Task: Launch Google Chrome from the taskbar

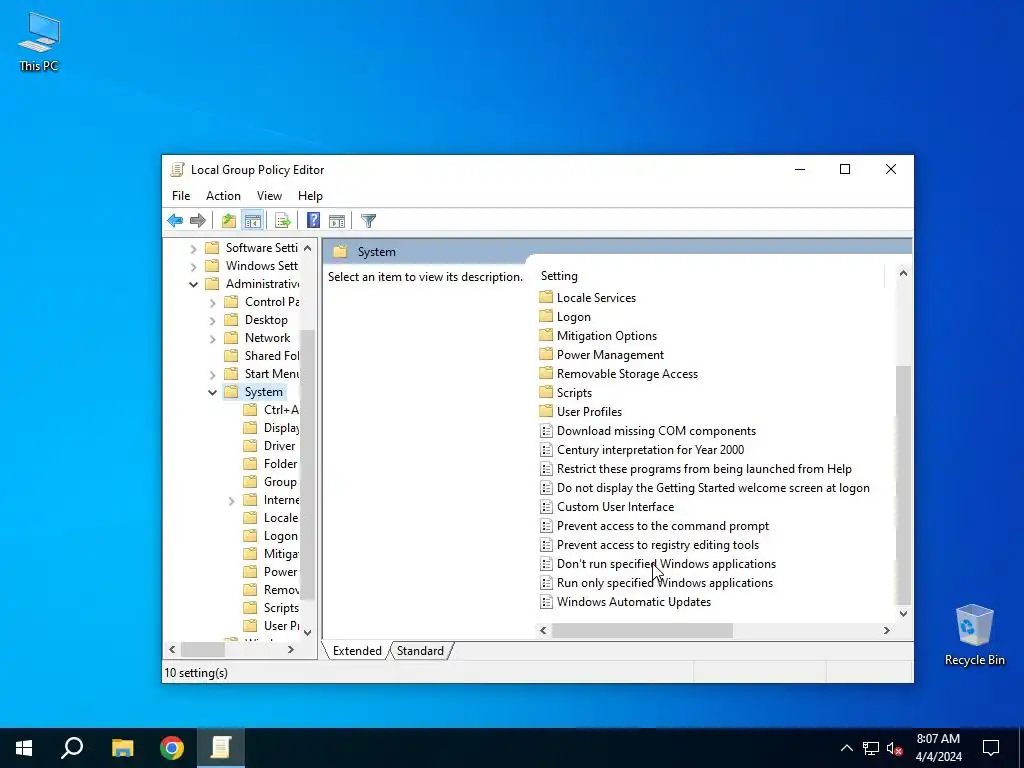Action: coord(172,748)
